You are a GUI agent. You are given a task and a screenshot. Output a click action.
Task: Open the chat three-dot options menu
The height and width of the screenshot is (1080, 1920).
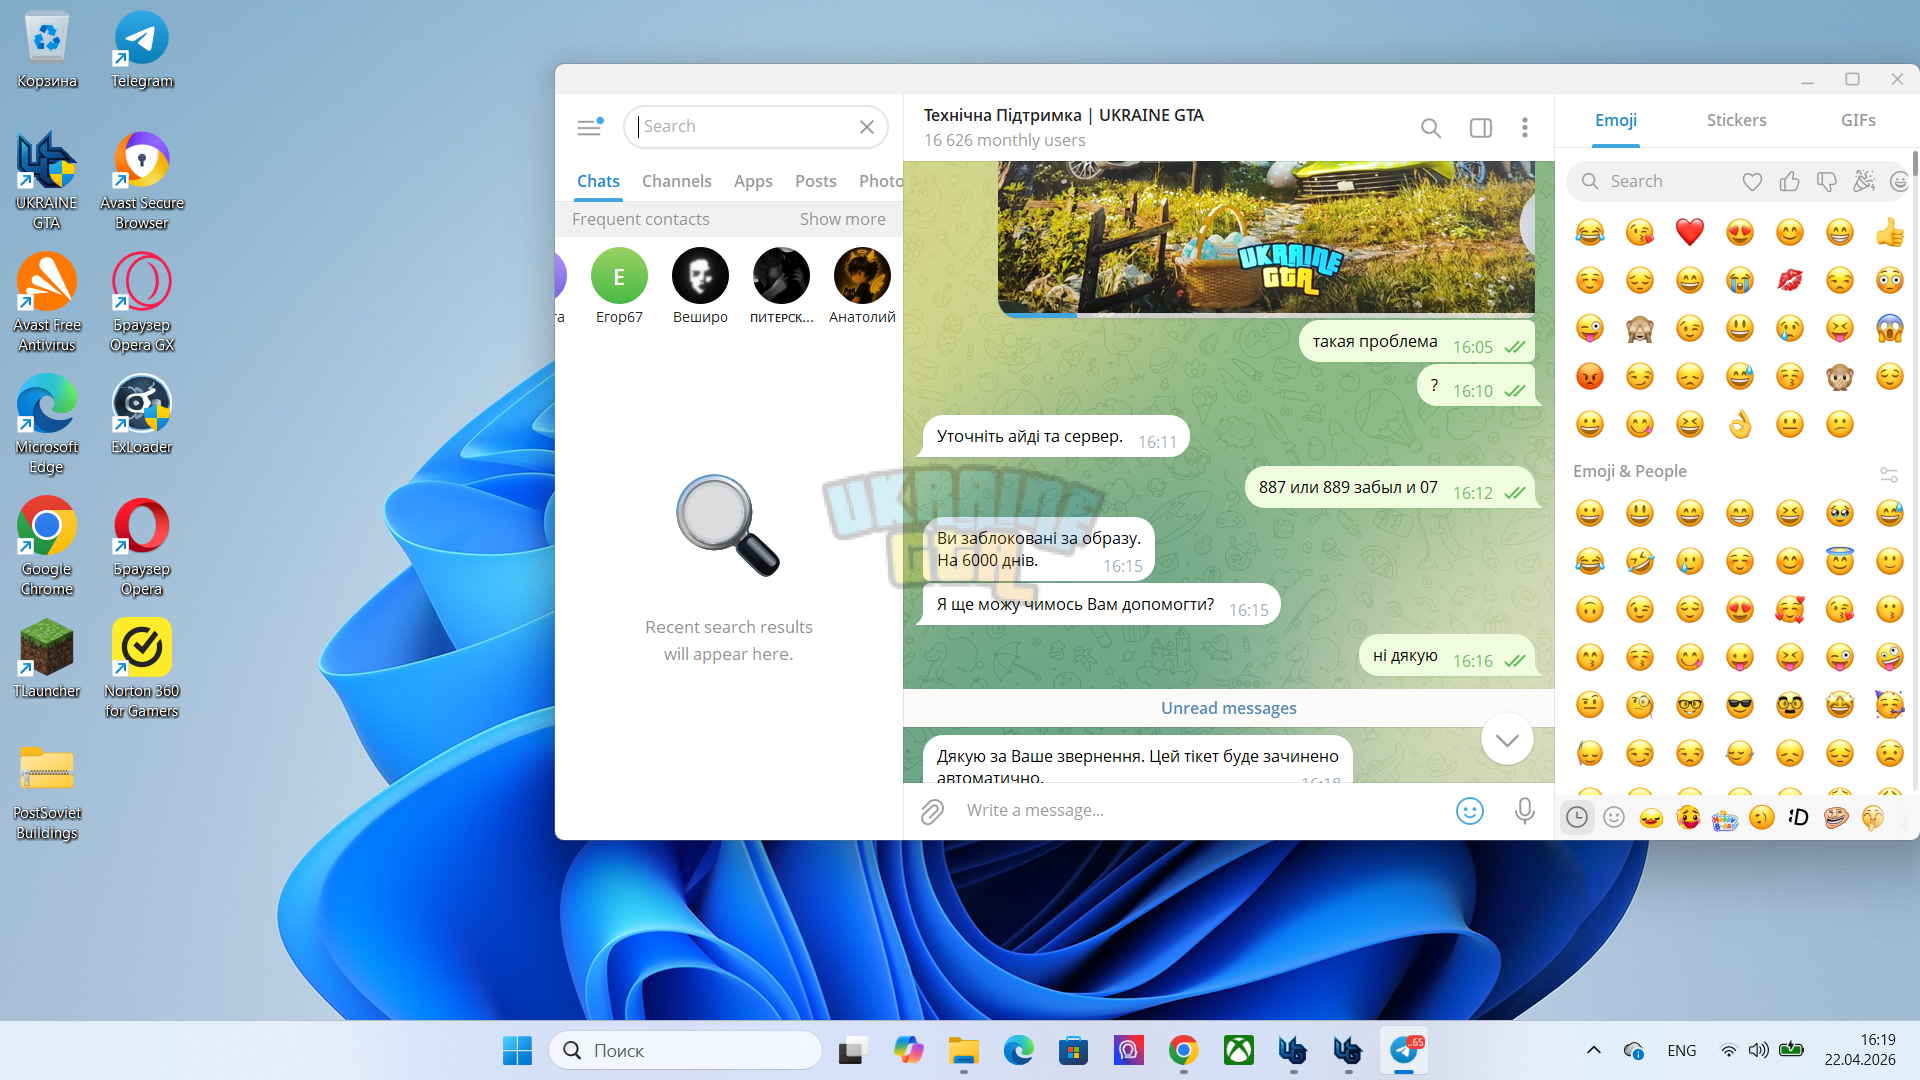click(1525, 128)
